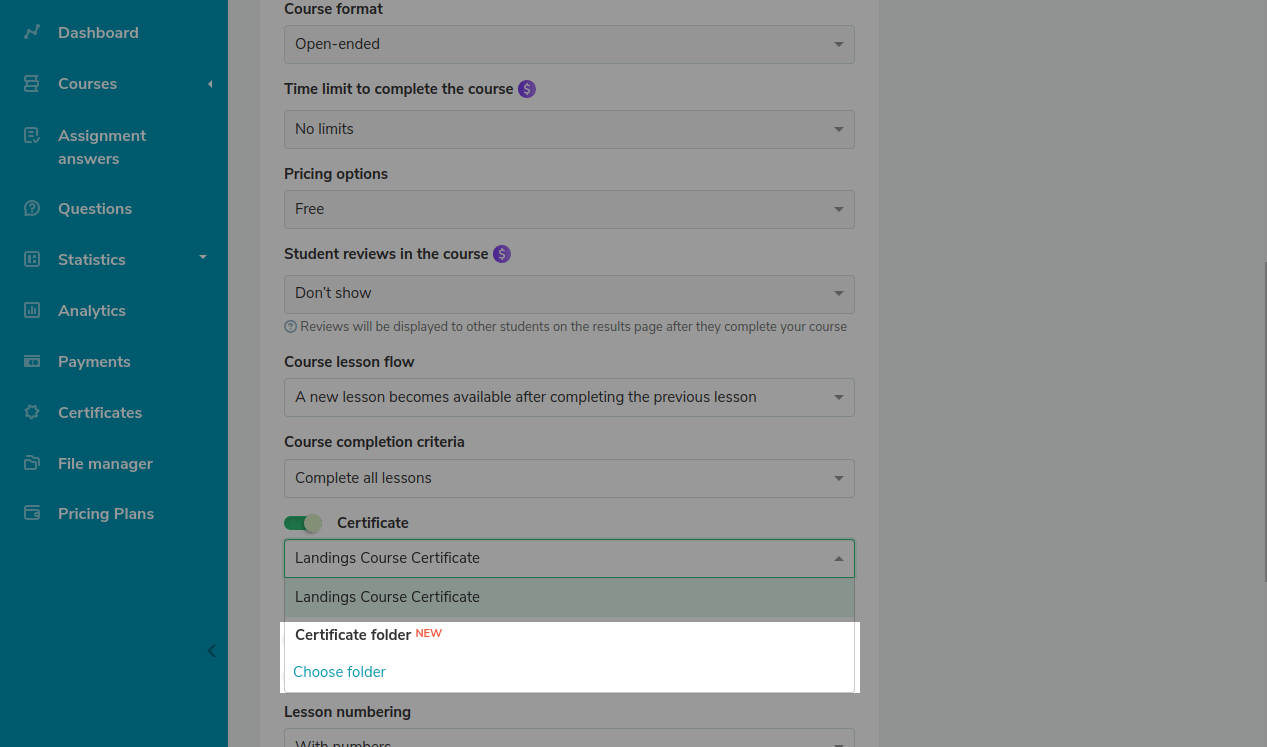Click the Statistics icon in sidebar
This screenshot has height=747, width=1267.
click(x=32, y=259)
